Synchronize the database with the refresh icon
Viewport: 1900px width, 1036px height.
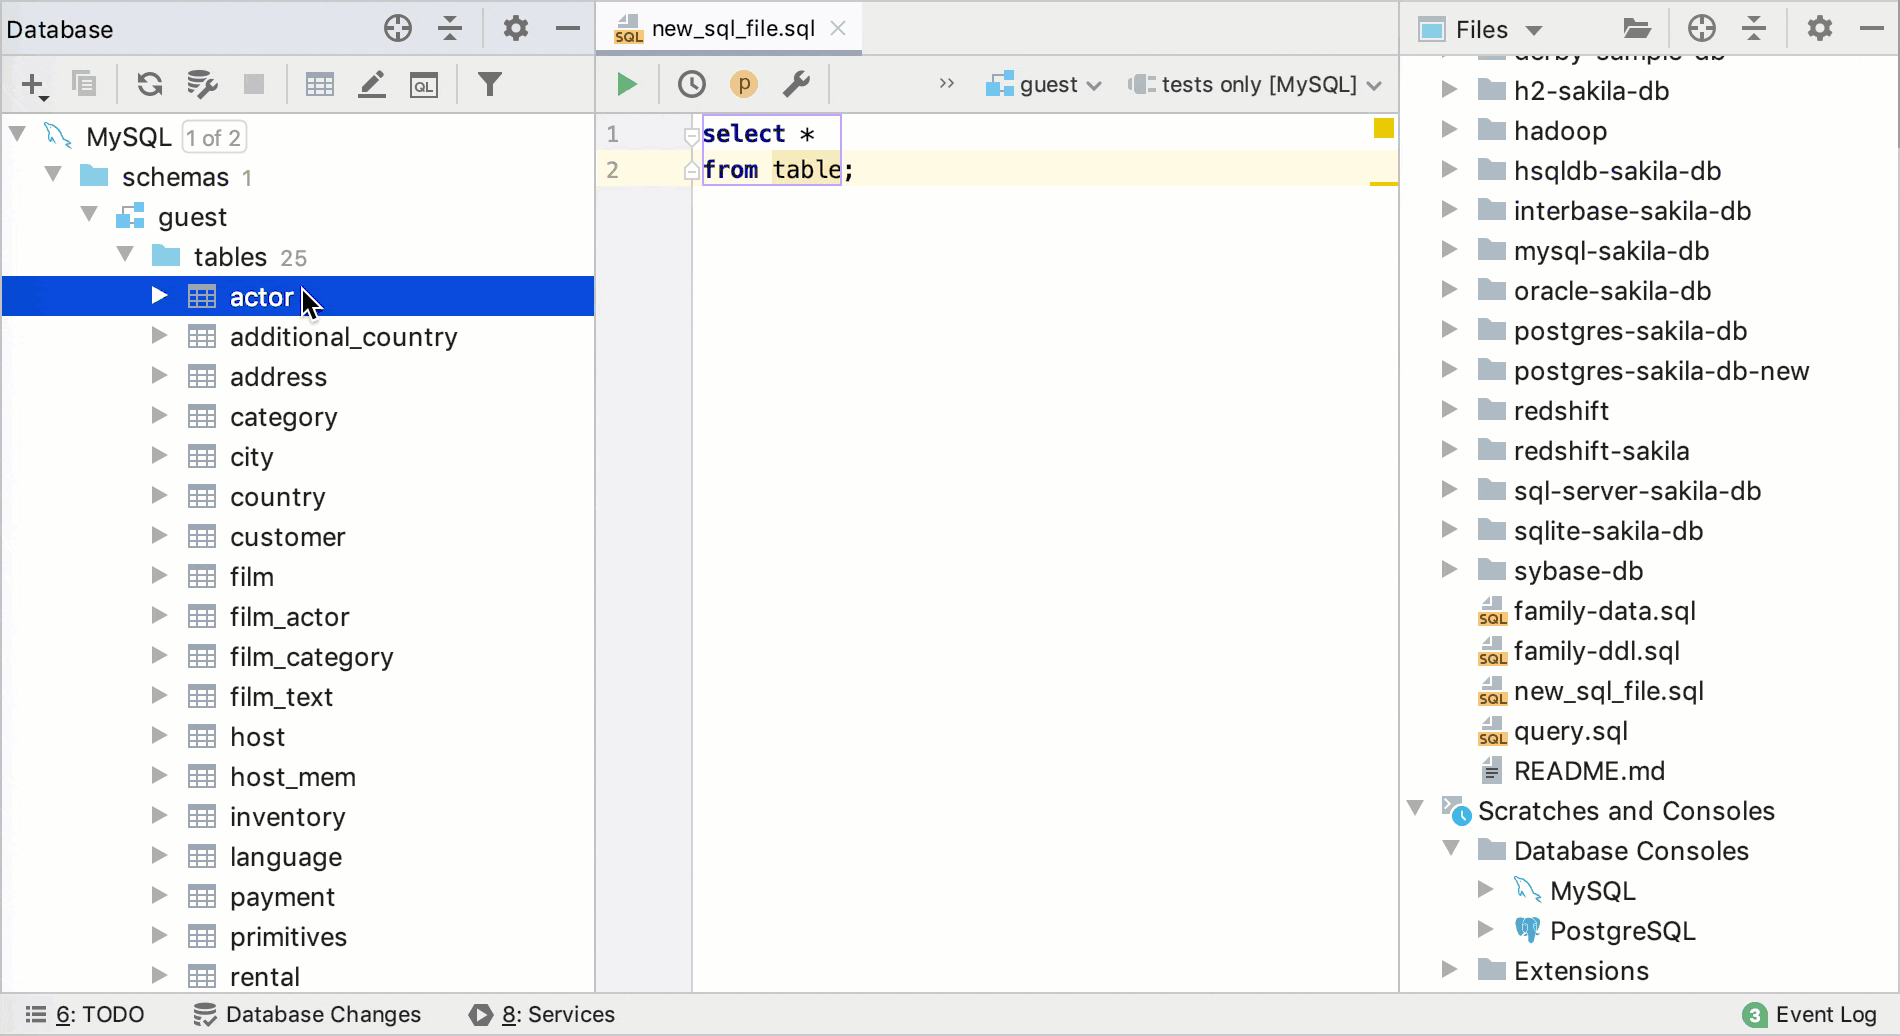click(149, 84)
